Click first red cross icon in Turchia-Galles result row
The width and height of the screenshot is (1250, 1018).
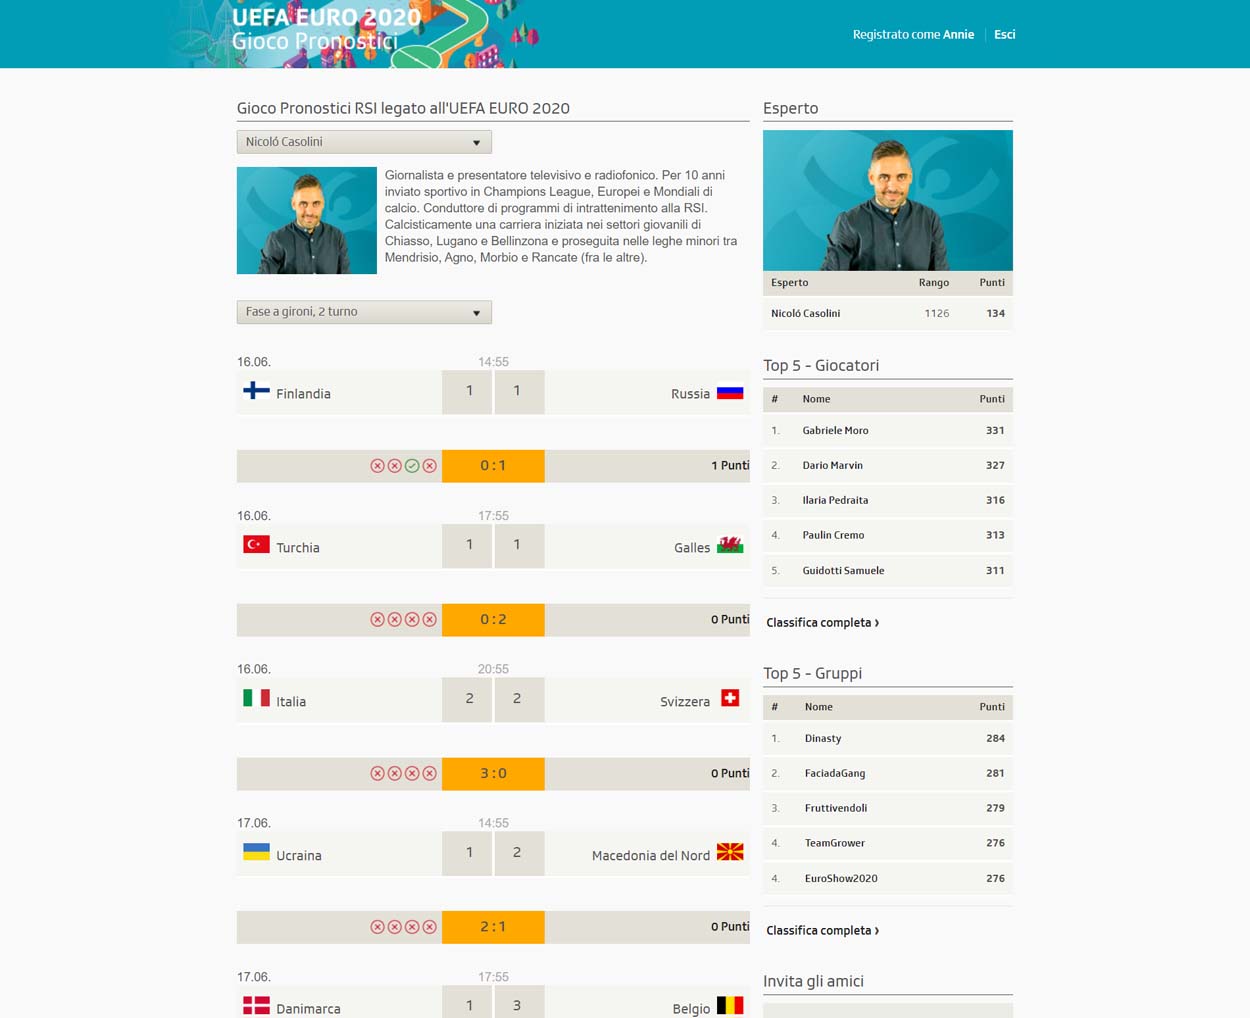point(377,620)
